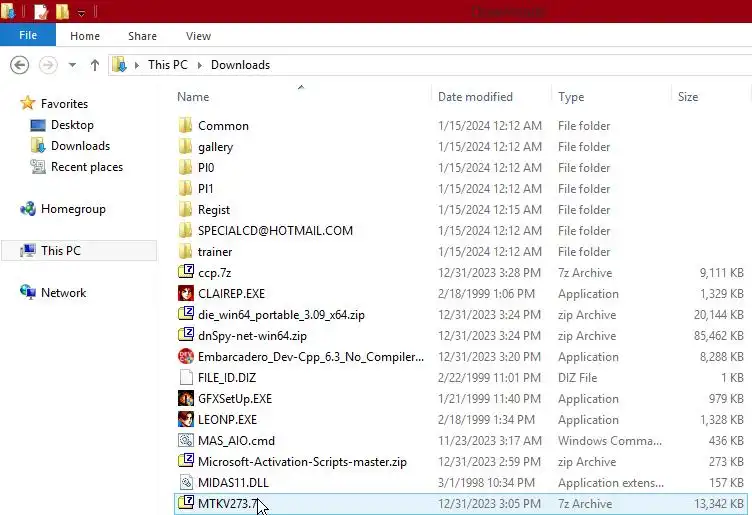Expand the chevron after This PC breadcrumb
The image size is (752, 515).
(200, 65)
